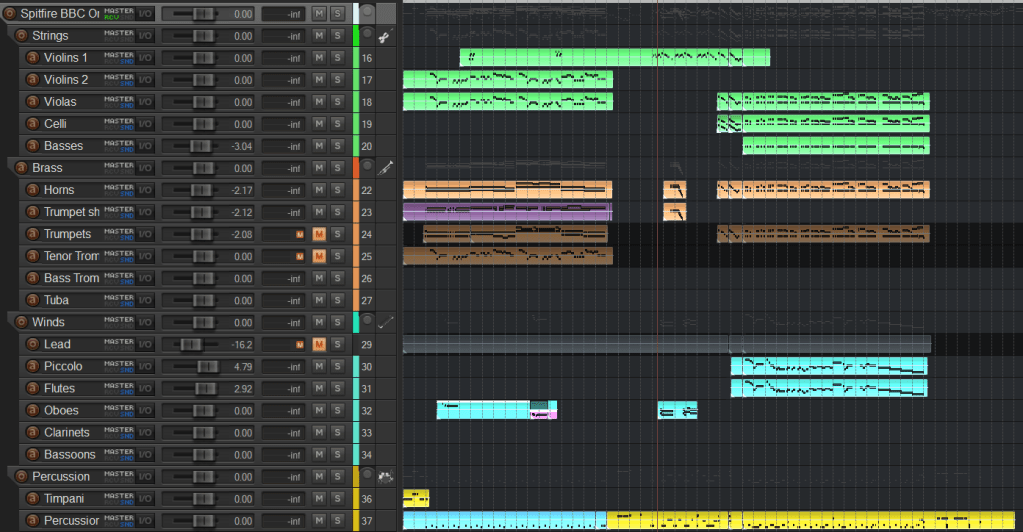Unmute the Trumpets track

coord(319,234)
